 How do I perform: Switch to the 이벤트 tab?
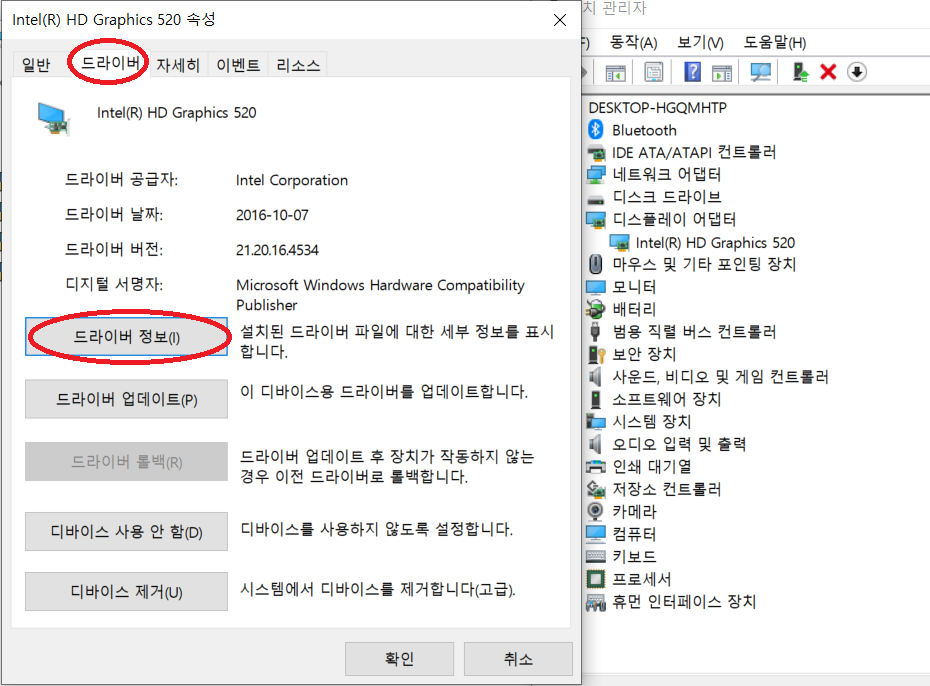(238, 65)
